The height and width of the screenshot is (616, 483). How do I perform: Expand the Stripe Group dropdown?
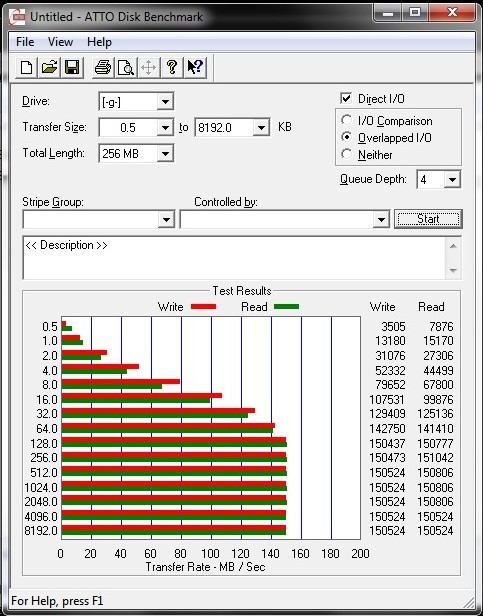166,220
